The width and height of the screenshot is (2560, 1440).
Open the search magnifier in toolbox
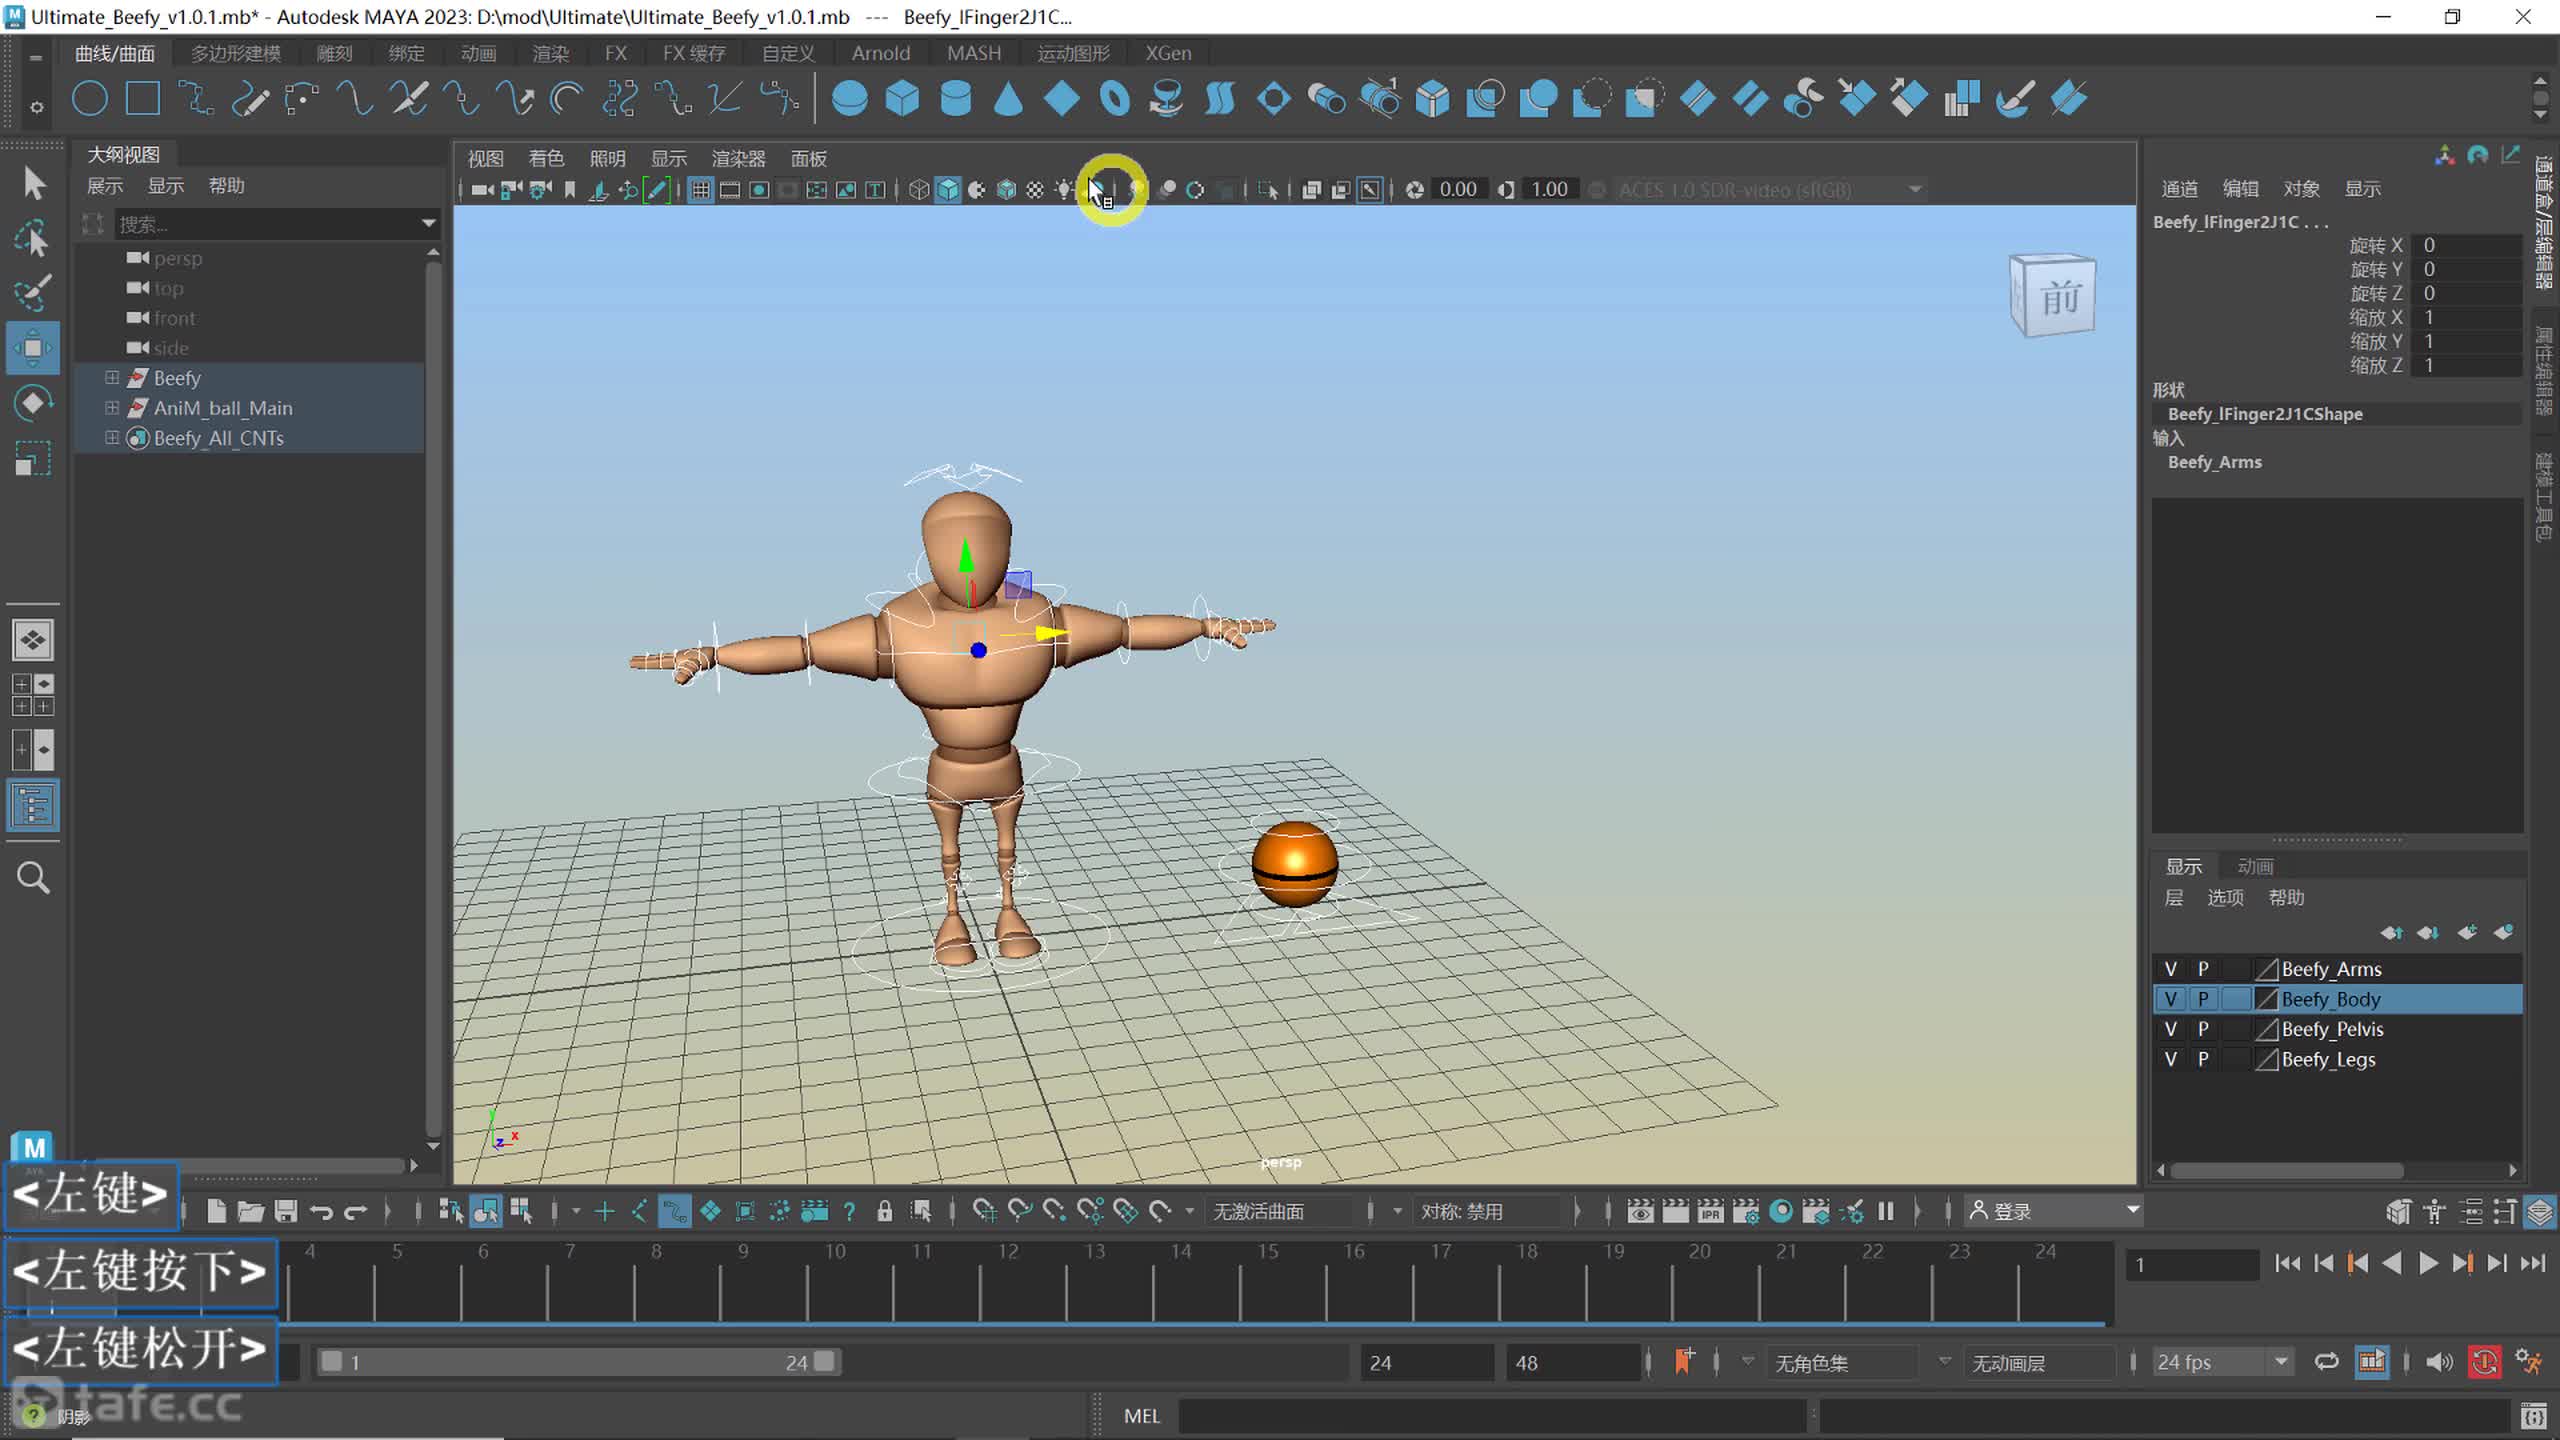(33, 878)
